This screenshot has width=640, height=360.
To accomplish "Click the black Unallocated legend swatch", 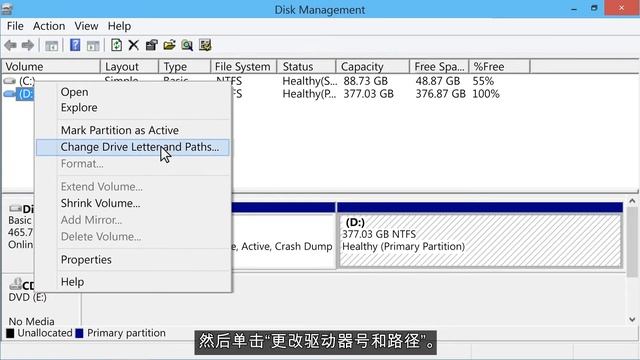I will point(10,333).
